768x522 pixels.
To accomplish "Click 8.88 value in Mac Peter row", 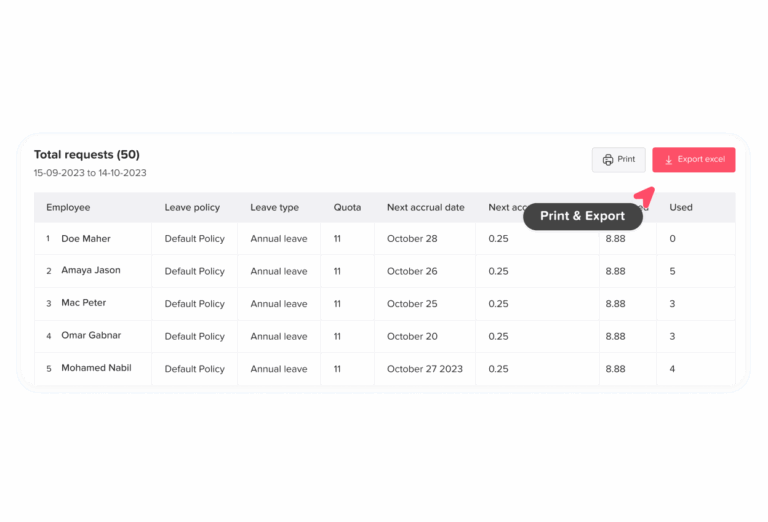I will pyautogui.click(x=615, y=304).
